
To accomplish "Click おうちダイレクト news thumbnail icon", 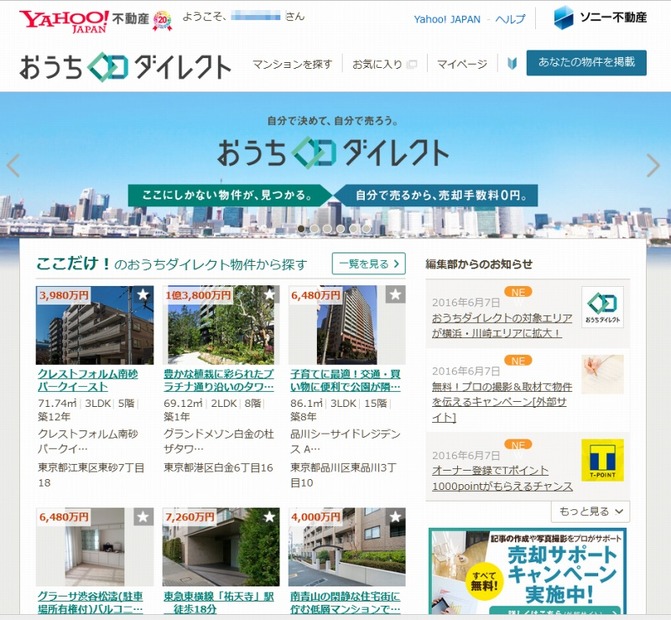I will coord(603,307).
